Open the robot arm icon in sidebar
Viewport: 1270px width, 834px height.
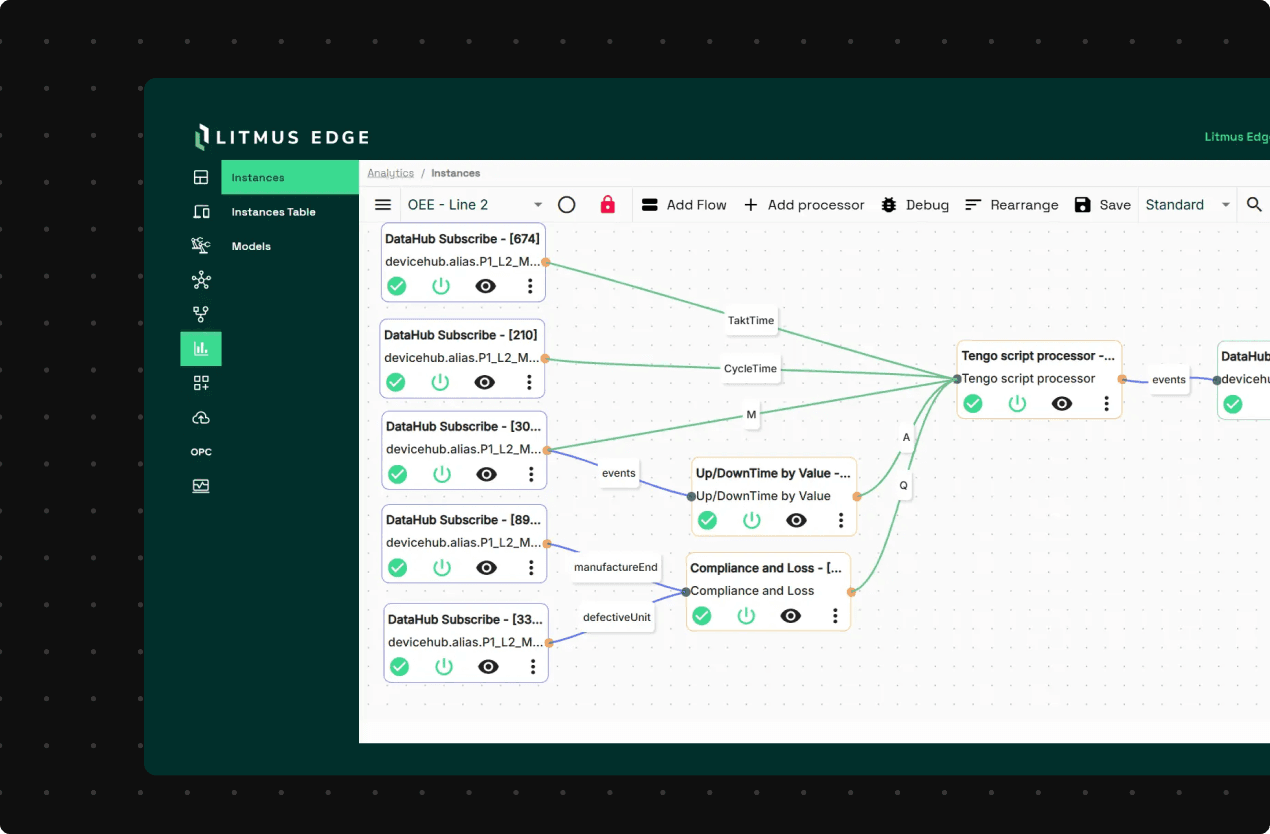(x=201, y=246)
